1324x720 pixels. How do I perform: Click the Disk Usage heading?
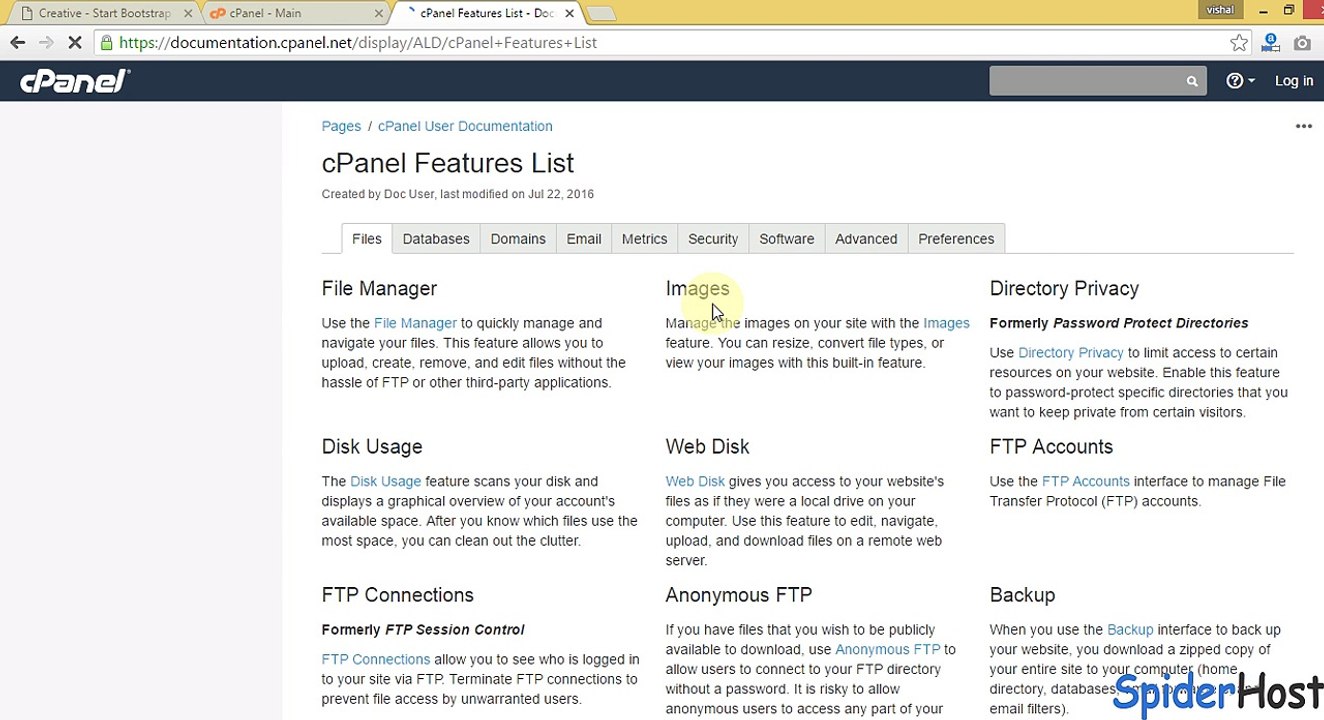click(x=372, y=446)
